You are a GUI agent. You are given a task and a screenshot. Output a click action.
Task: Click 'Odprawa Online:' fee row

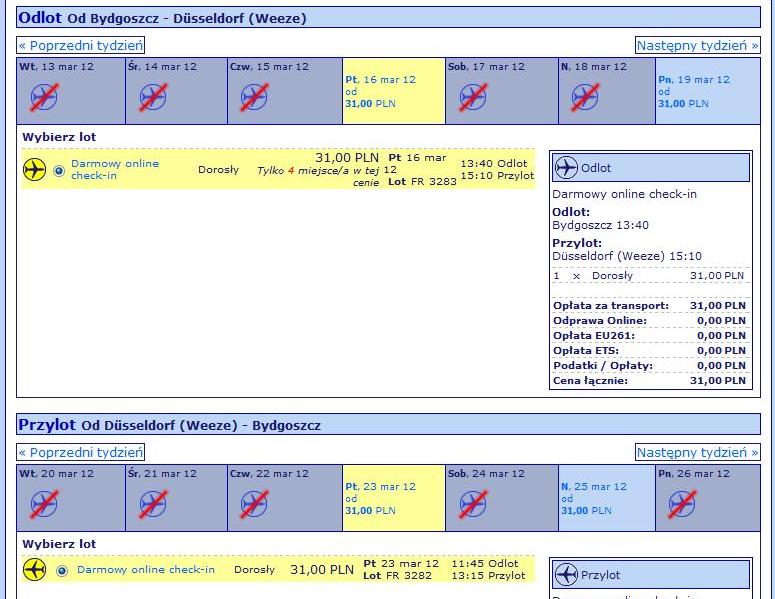click(x=649, y=321)
